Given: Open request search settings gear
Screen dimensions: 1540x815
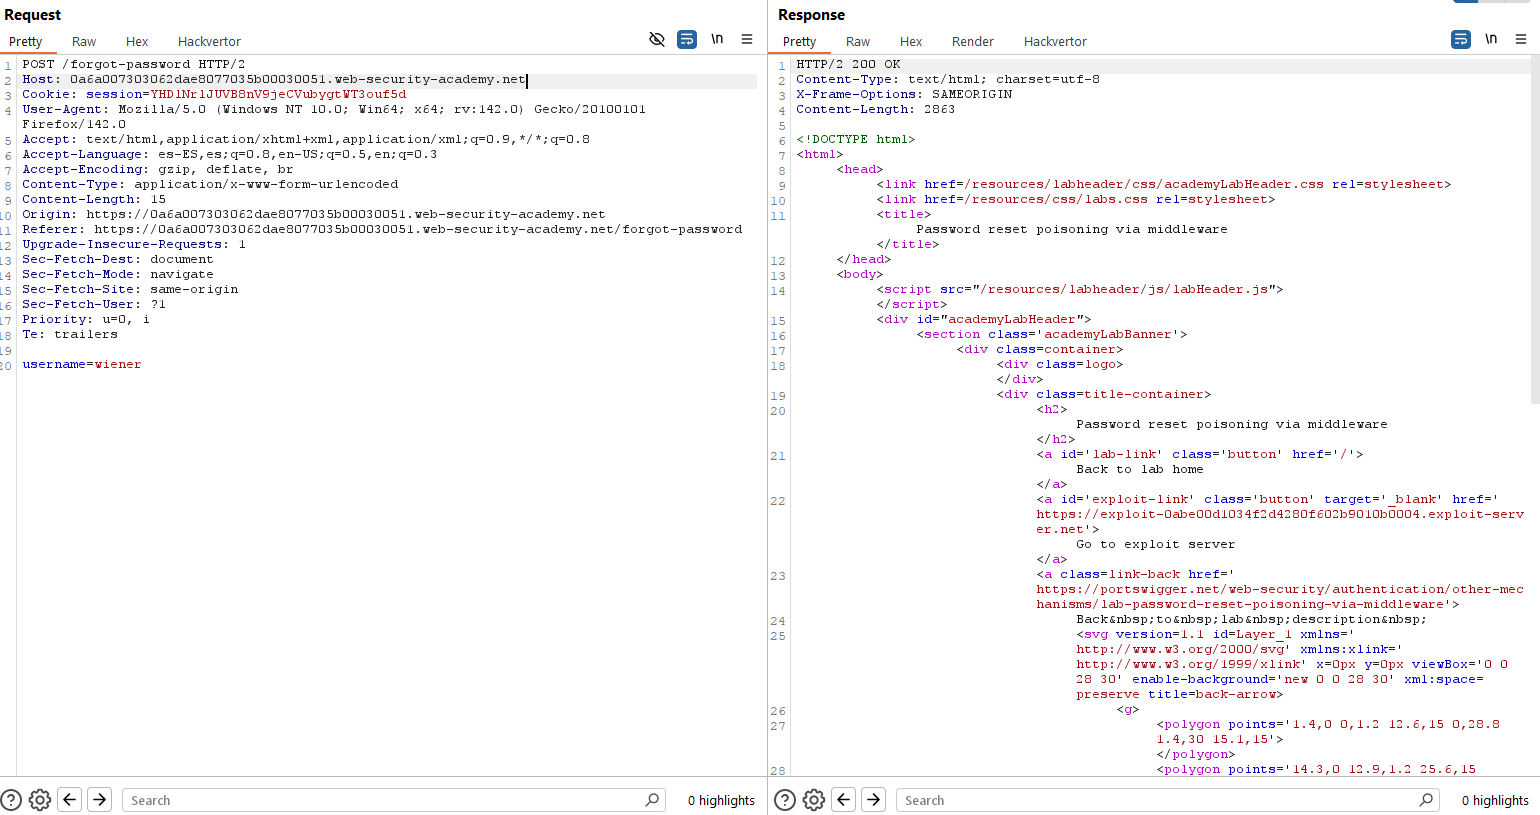Looking at the screenshot, I should point(40,800).
